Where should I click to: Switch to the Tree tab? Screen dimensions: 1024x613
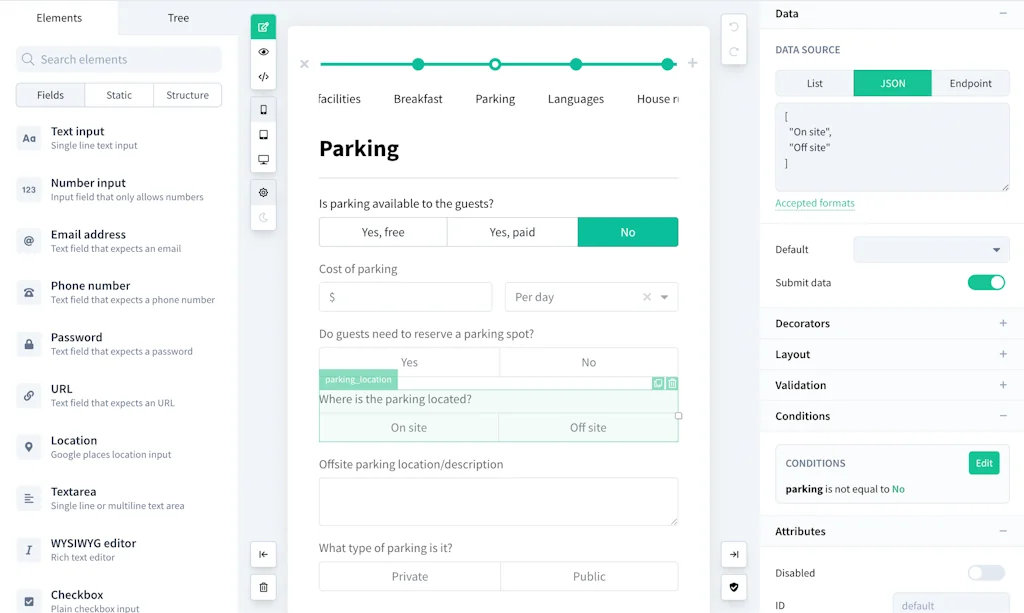(x=177, y=17)
